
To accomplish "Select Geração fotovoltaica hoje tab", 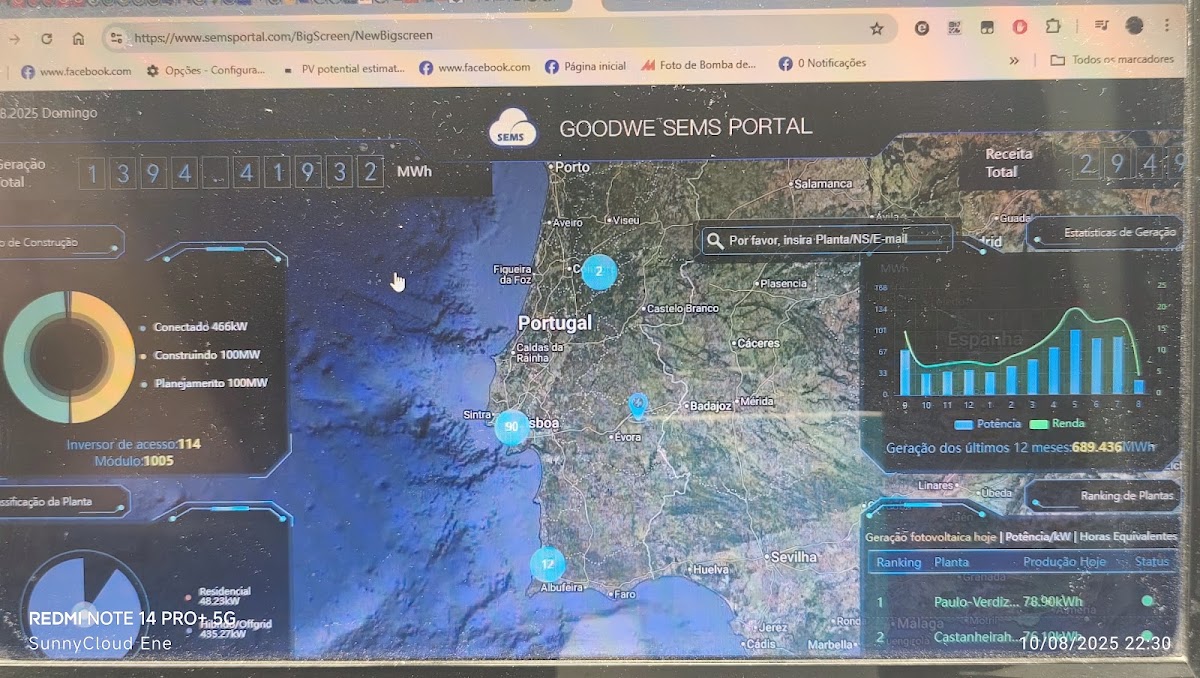I will point(931,537).
